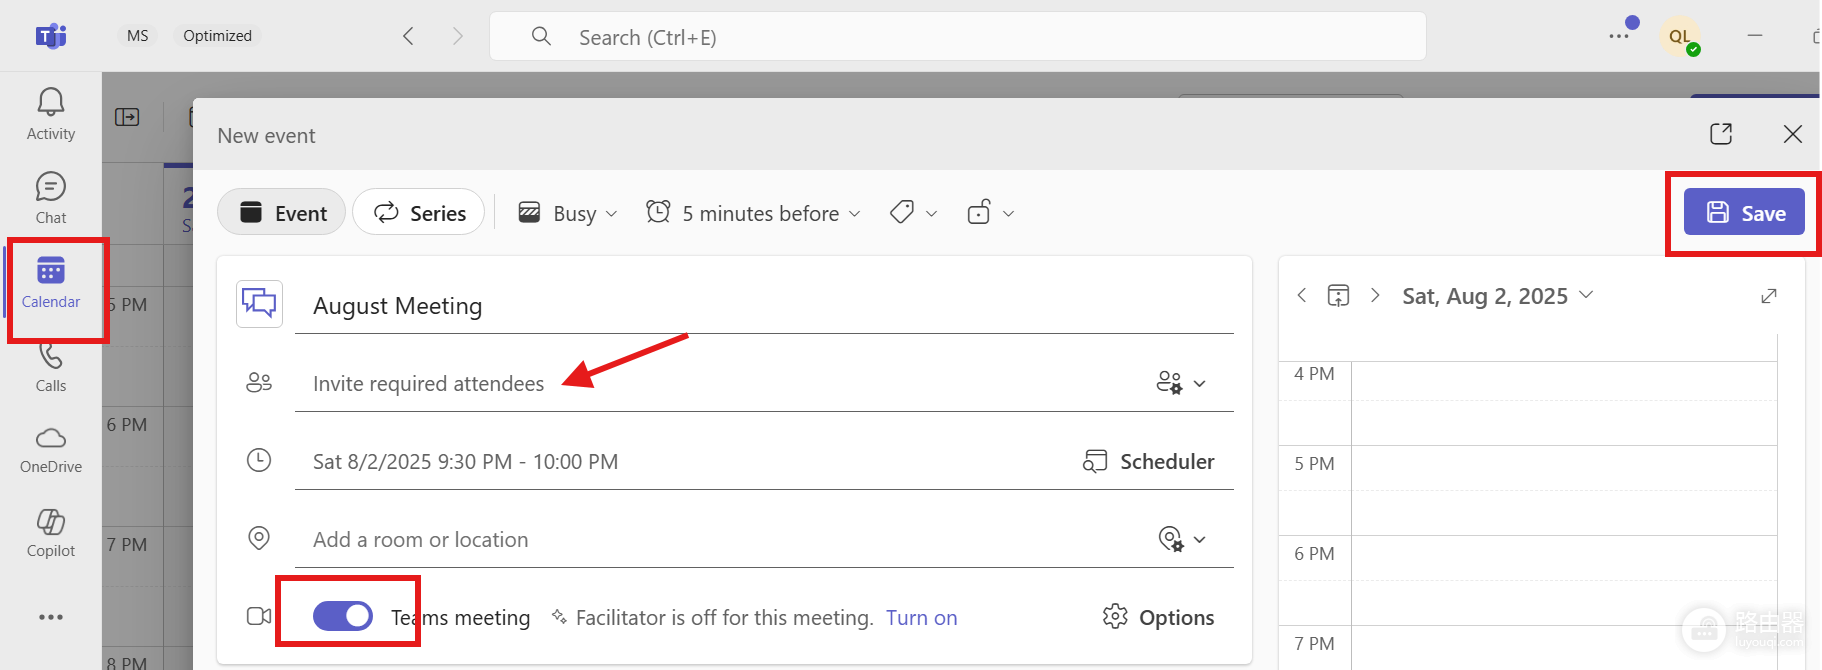Expand the mini calendar view arrows
The width and height of the screenshot is (1822, 670).
(1769, 296)
